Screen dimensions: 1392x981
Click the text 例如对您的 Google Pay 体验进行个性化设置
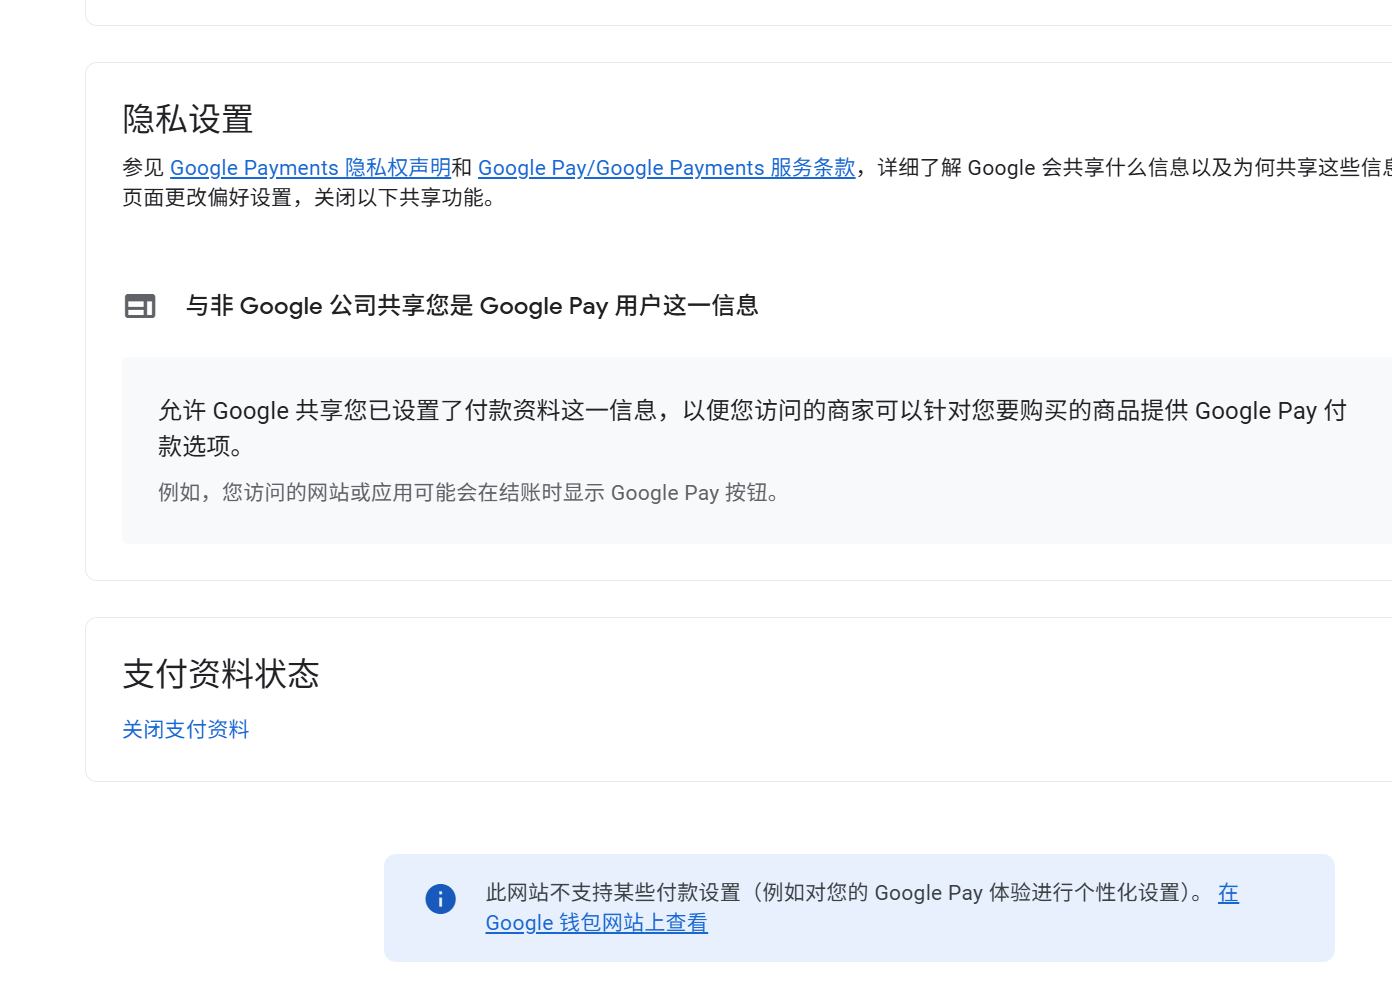(972, 892)
